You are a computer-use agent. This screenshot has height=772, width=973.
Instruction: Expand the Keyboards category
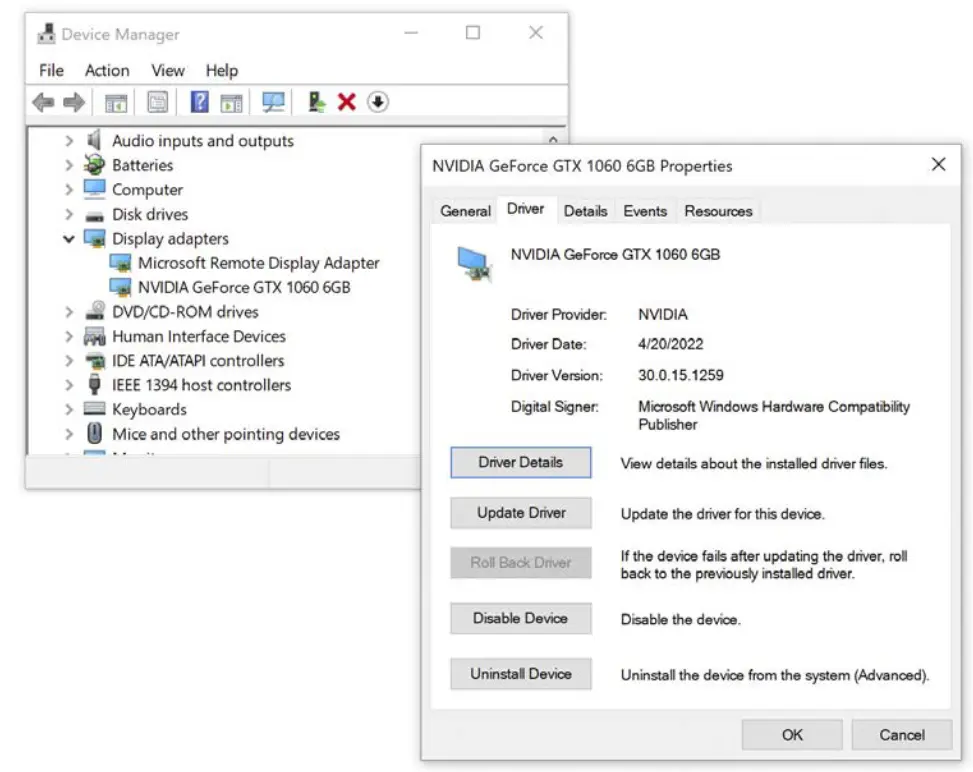tap(69, 409)
